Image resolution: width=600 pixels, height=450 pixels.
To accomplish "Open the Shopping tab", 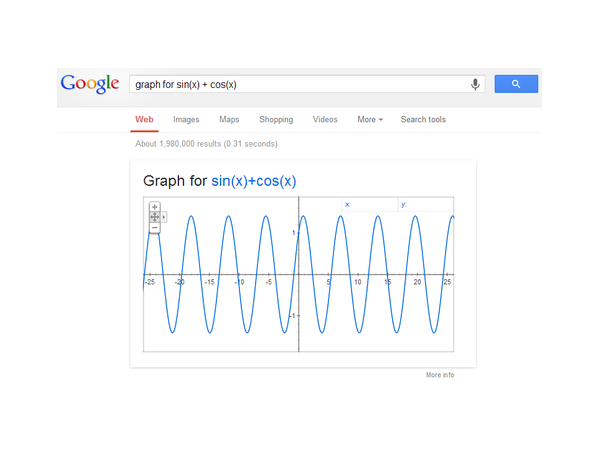I will click(x=276, y=120).
